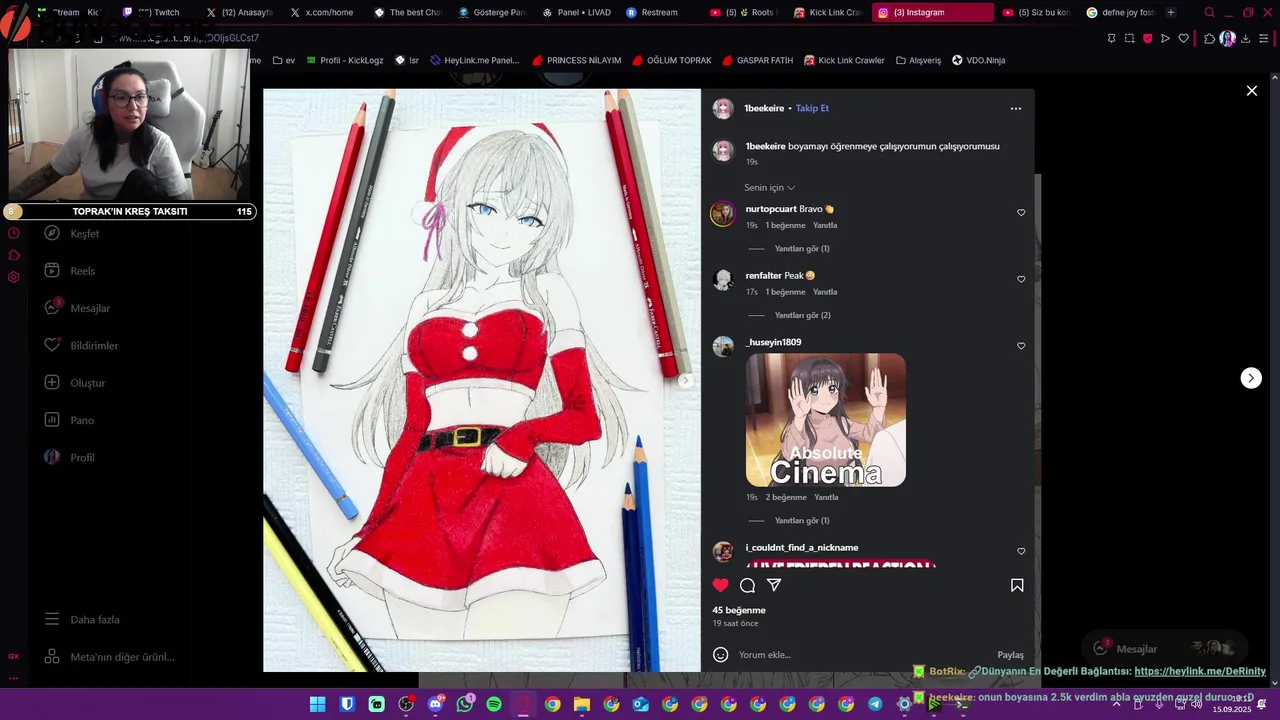Open the GASPAR FATİH bookmark

tap(757, 60)
